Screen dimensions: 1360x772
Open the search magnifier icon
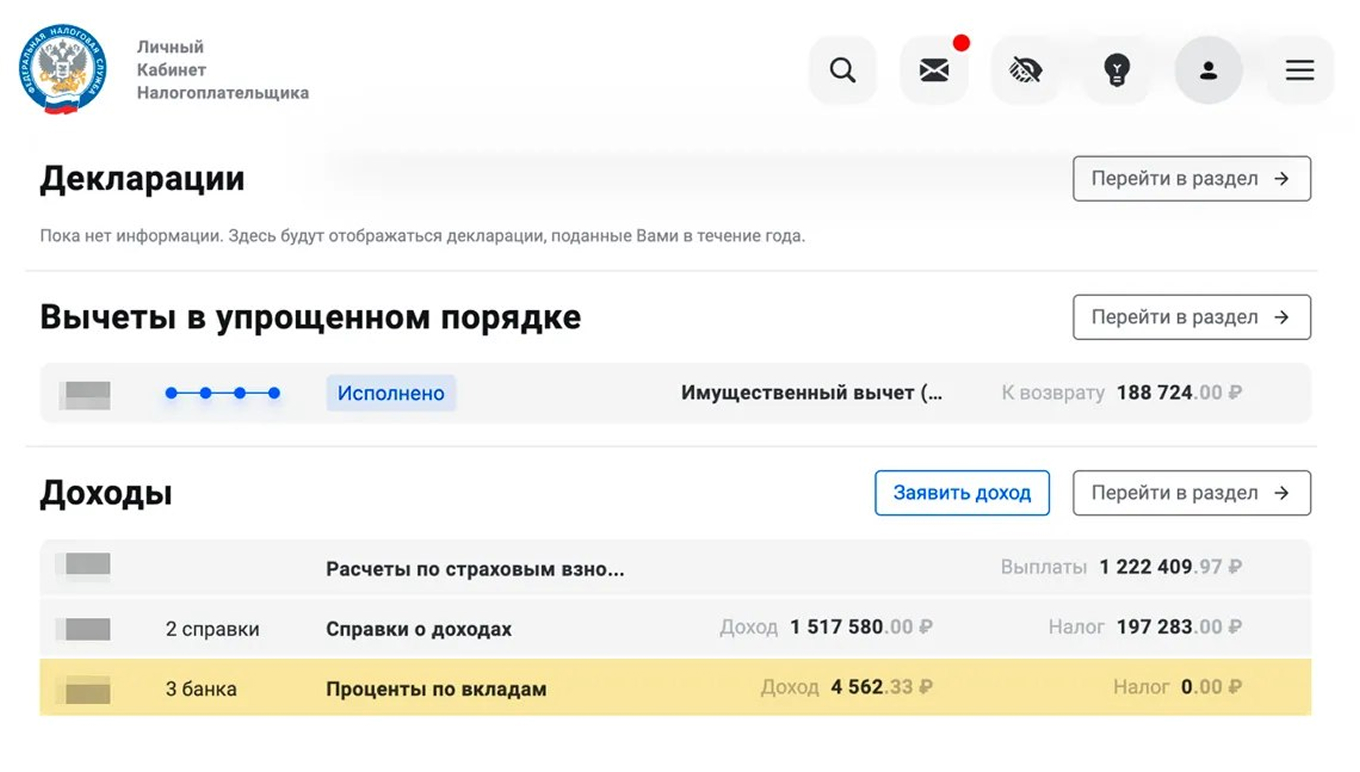point(843,70)
